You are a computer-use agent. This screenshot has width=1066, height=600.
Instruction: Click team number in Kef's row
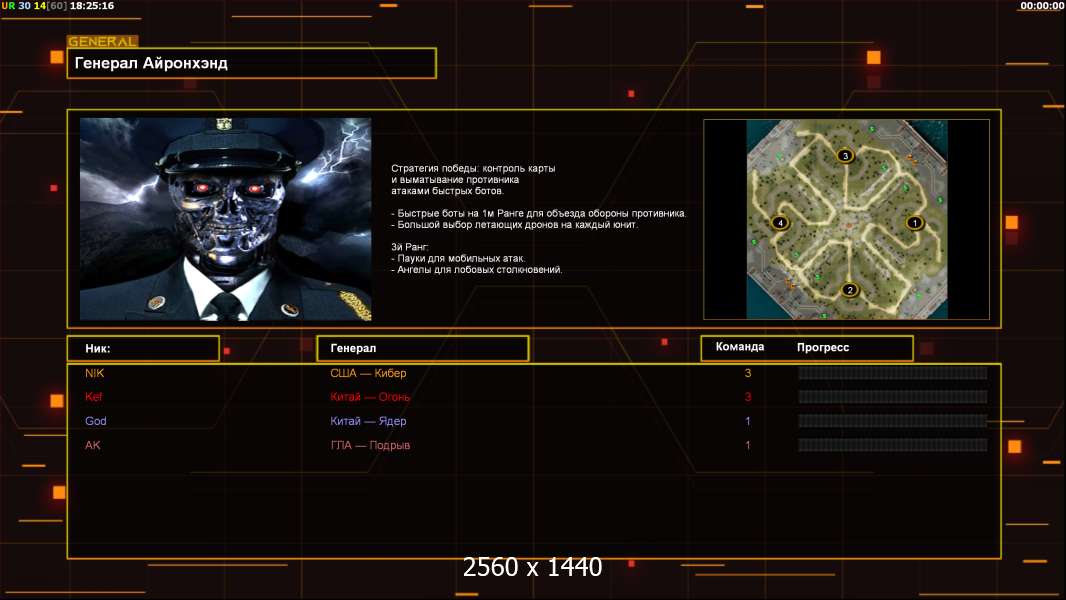[x=748, y=397]
